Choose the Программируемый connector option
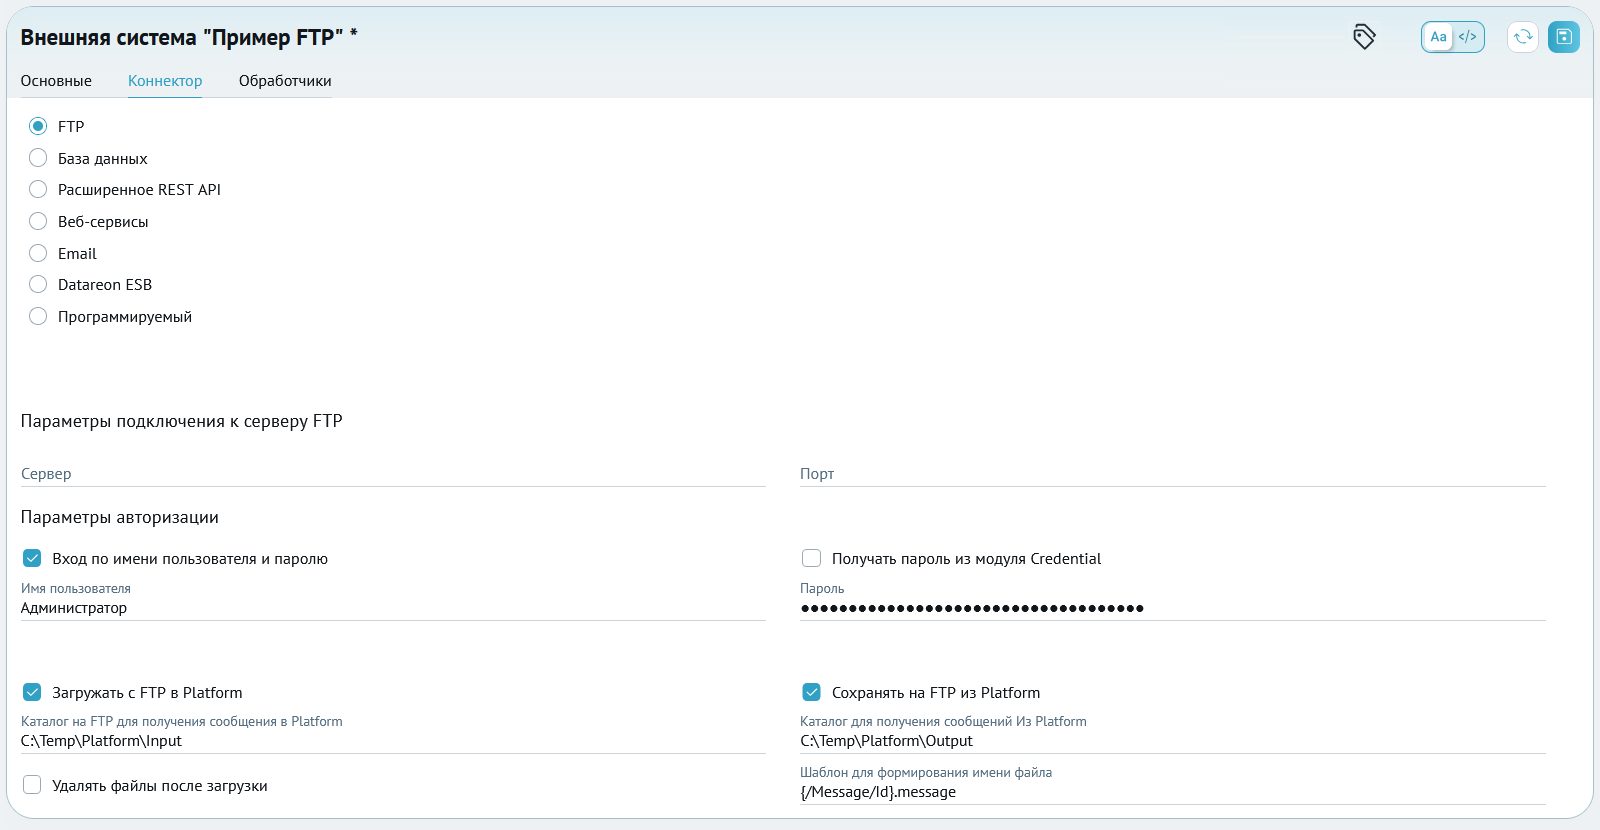This screenshot has height=830, width=1600. 38,316
